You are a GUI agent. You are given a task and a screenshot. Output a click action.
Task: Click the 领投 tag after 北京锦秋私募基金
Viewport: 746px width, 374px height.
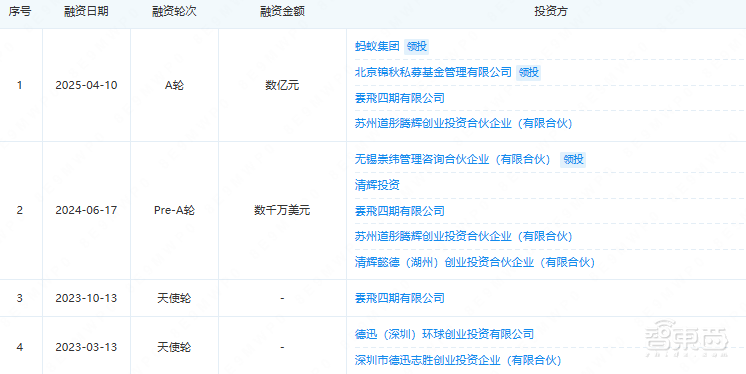(x=529, y=72)
